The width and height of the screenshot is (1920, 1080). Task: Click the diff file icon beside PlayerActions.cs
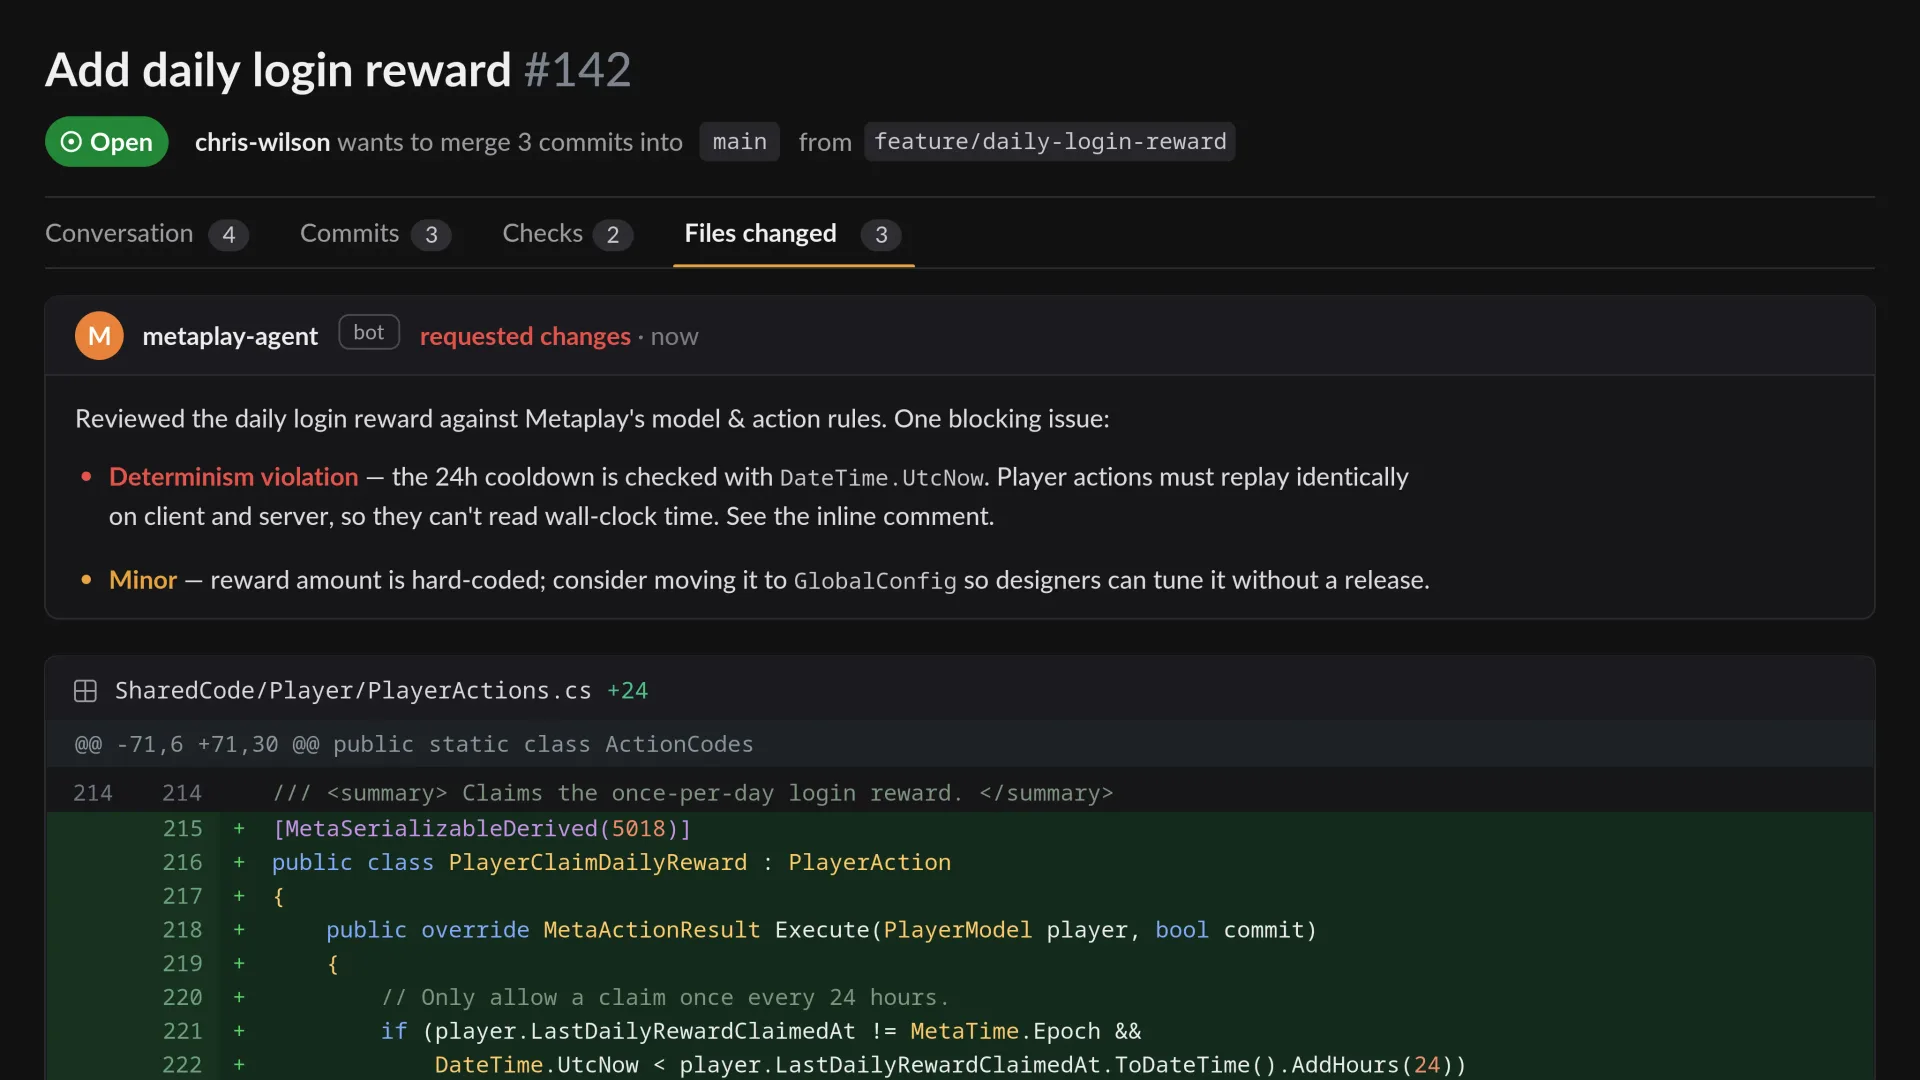(x=86, y=691)
